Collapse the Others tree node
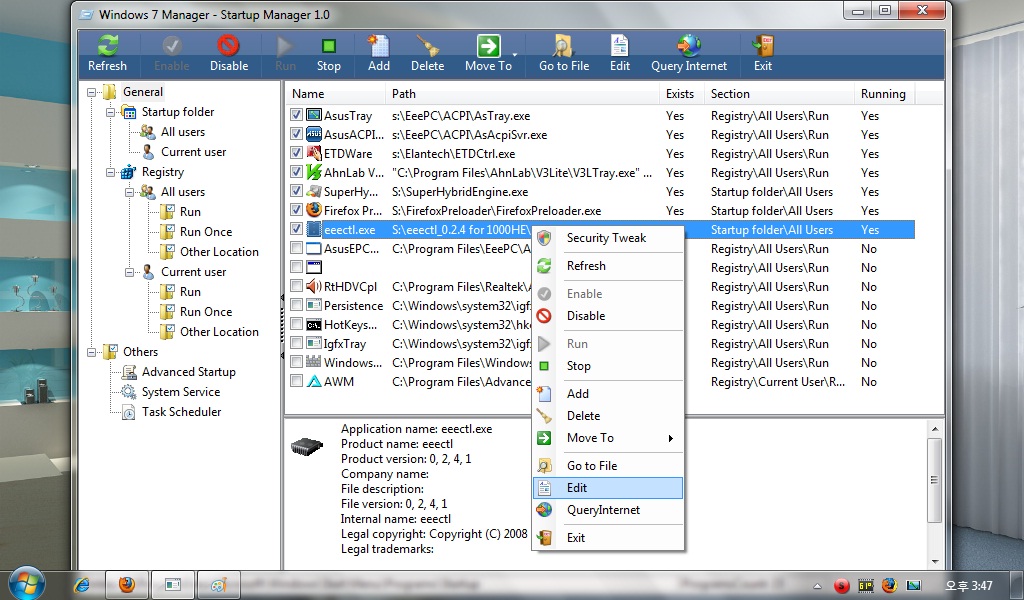 pyautogui.click(x=91, y=353)
